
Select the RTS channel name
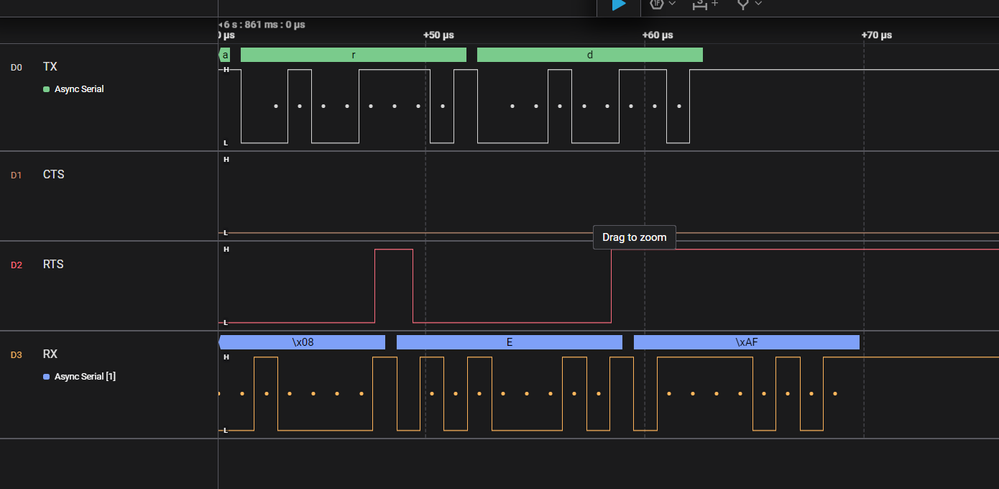[53, 265]
